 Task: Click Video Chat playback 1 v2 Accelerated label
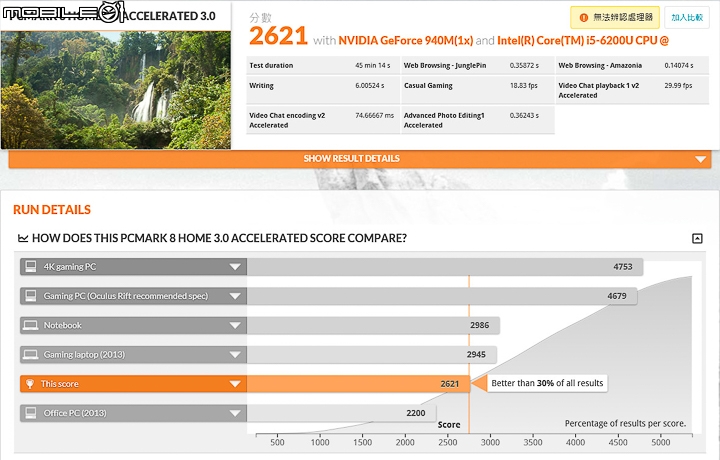coord(599,90)
